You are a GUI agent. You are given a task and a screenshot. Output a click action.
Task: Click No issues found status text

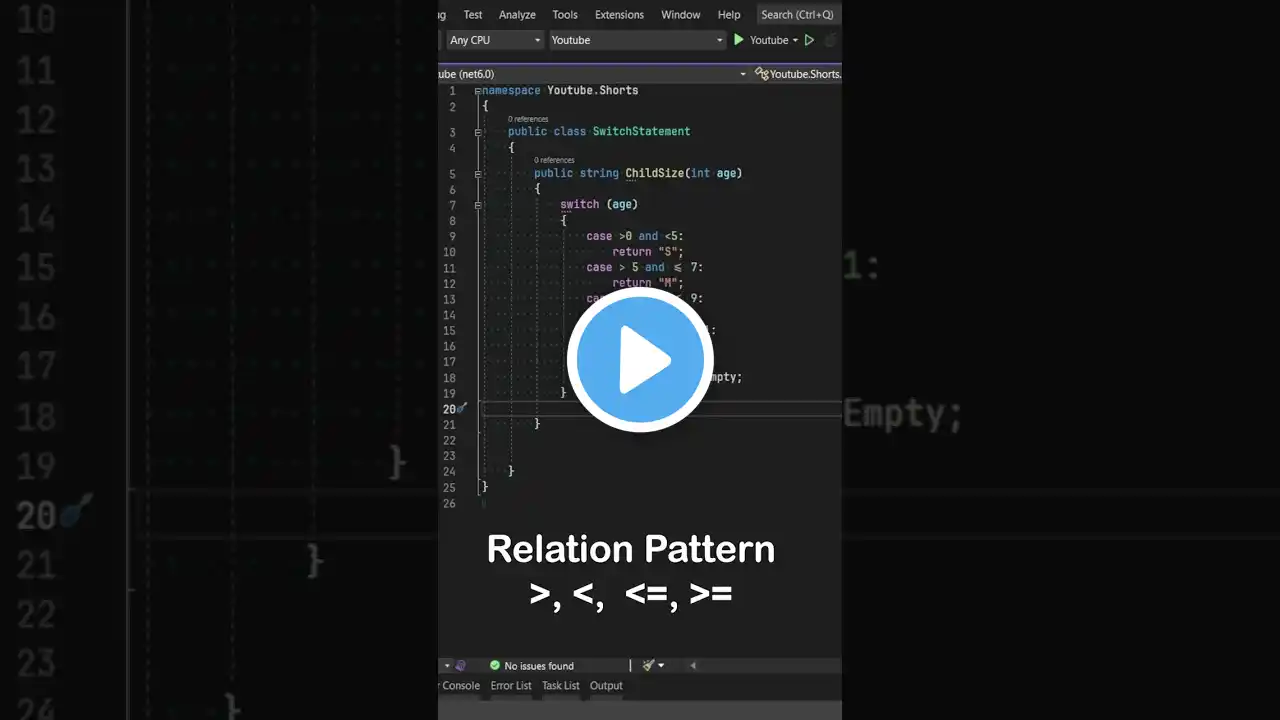click(539, 666)
